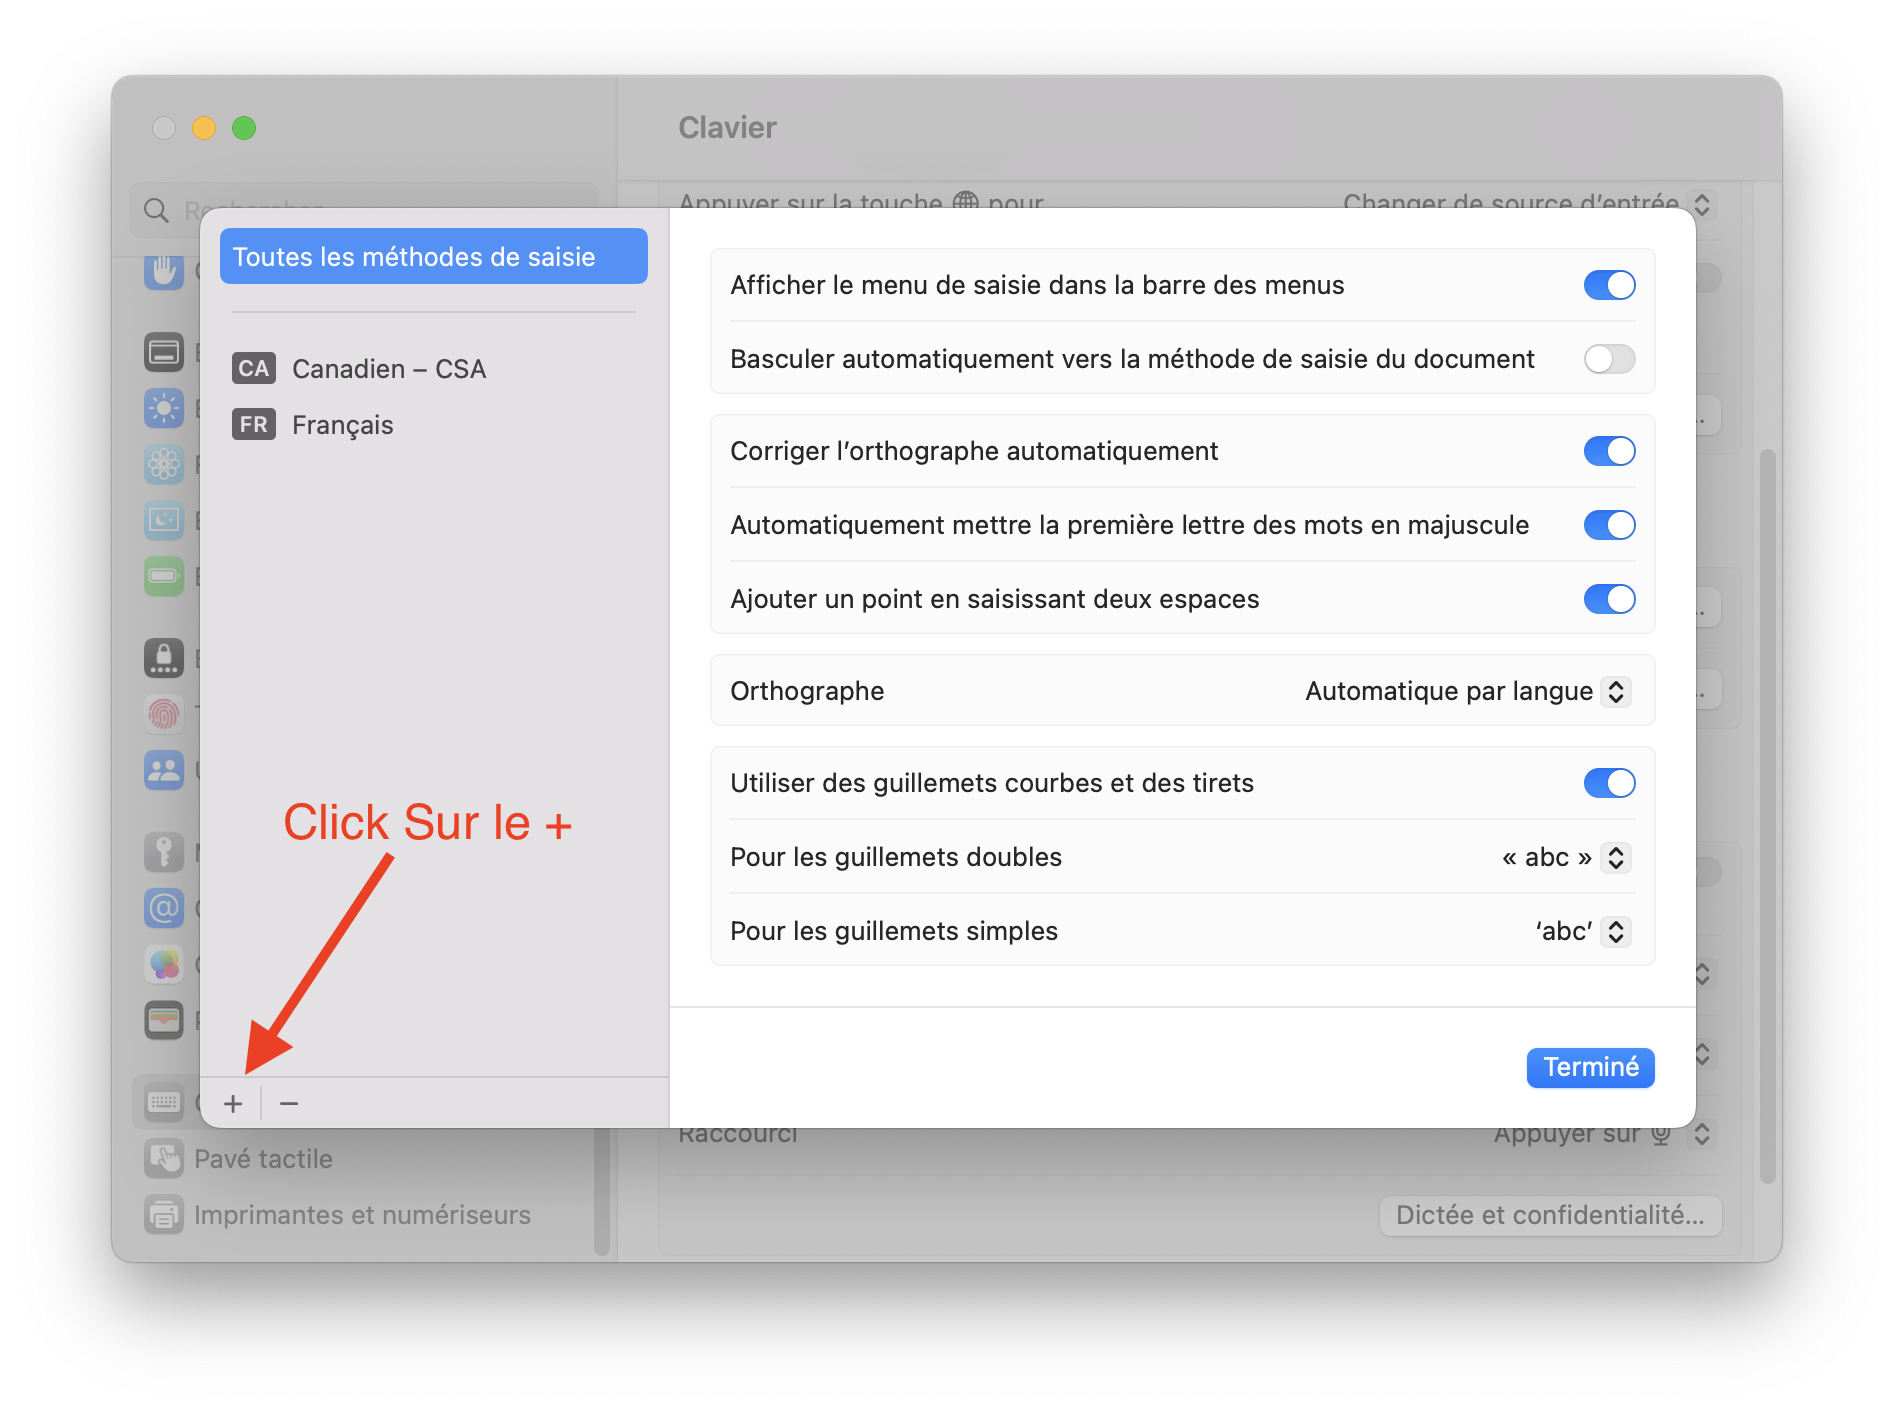Click the magnifier icon in the search field

[x=157, y=210]
